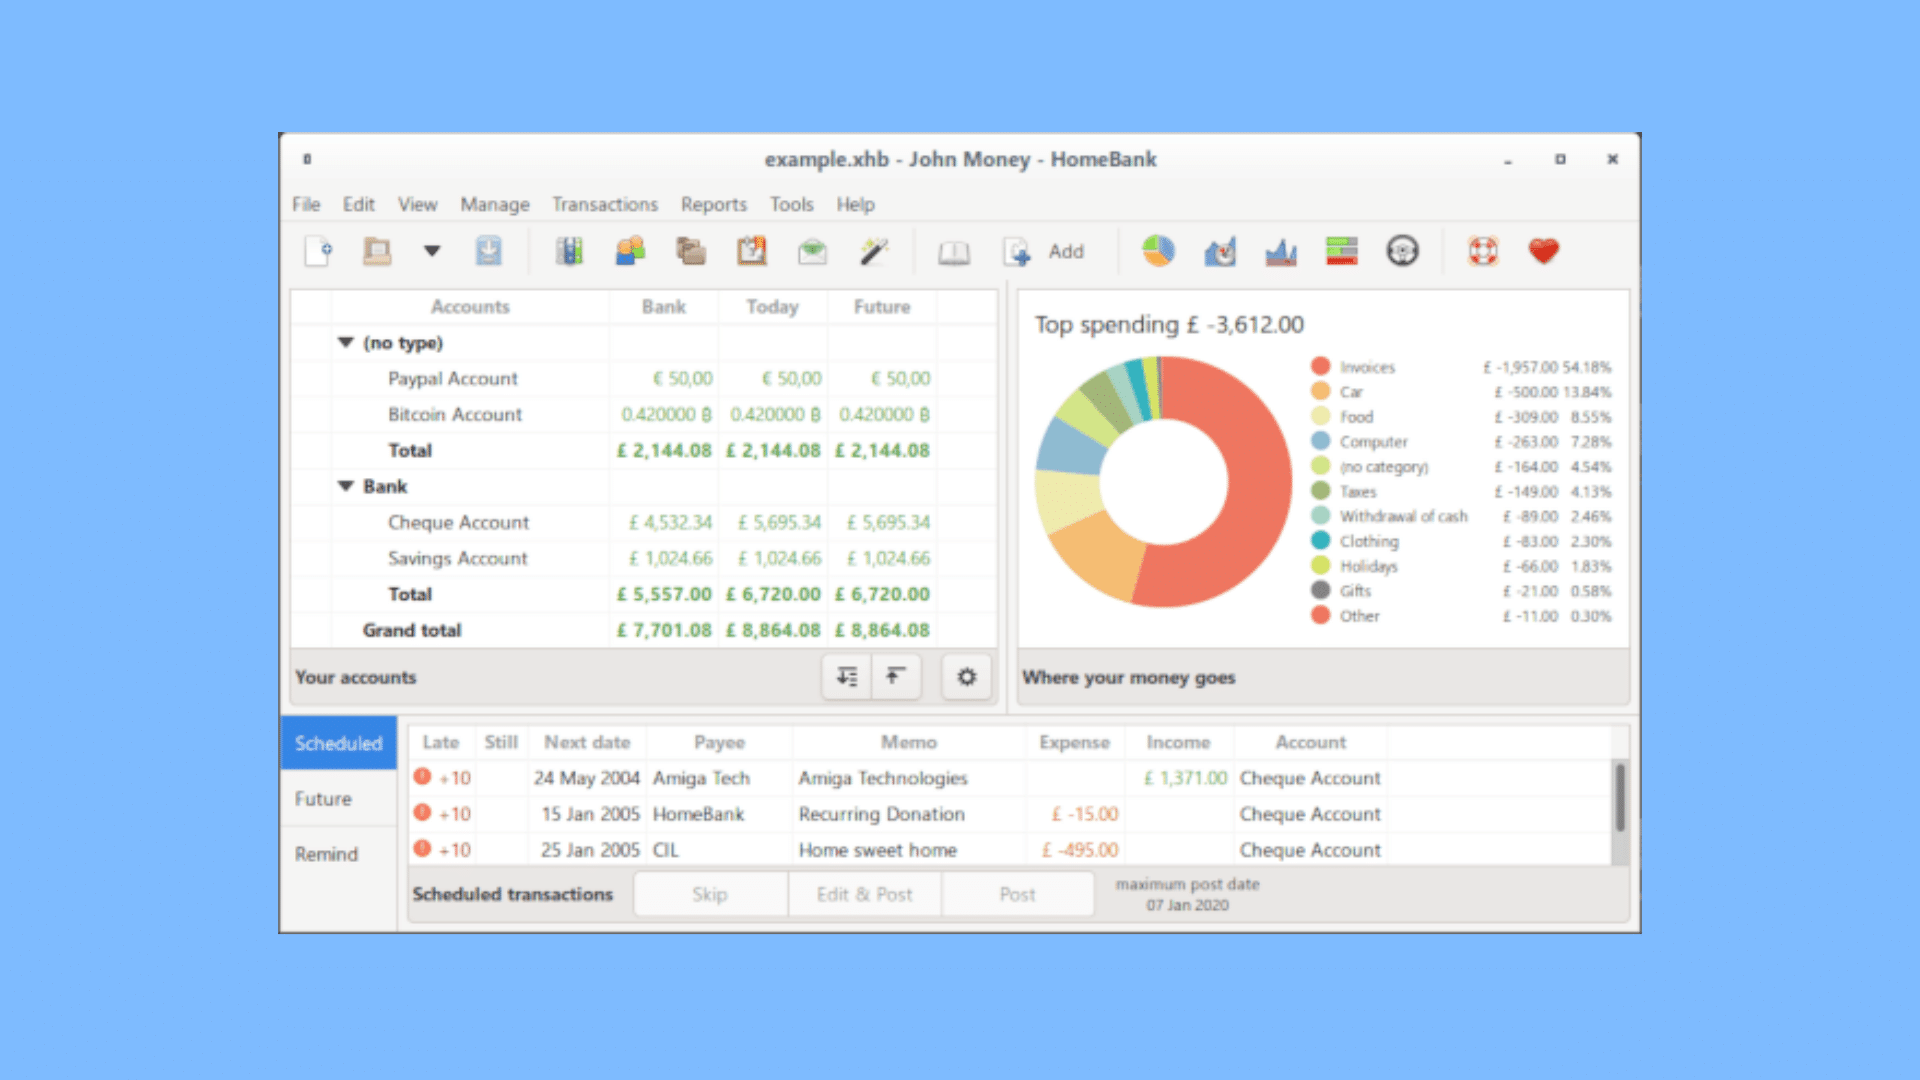Open the help lifebuoy icon
1920x1080 pixels.
[1483, 251]
